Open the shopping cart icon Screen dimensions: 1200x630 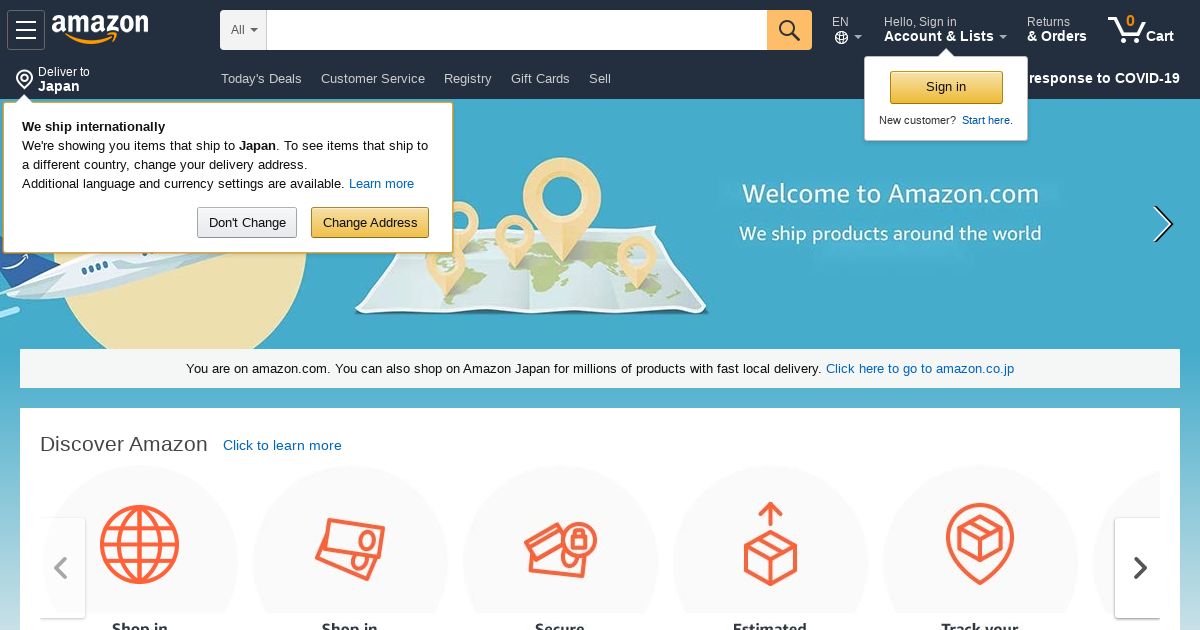pyautogui.click(x=1141, y=30)
